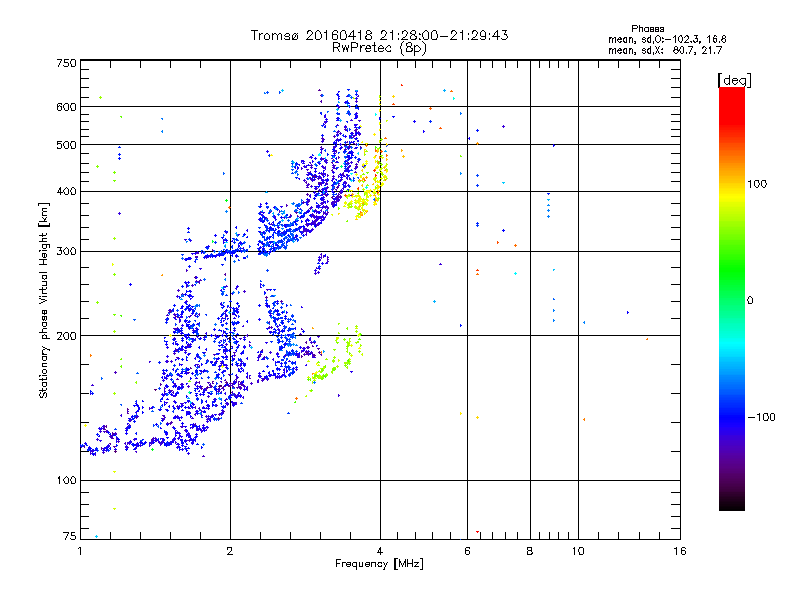Click the '6' frequency tick label
Screen dimensions: 800x600
click(467, 551)
